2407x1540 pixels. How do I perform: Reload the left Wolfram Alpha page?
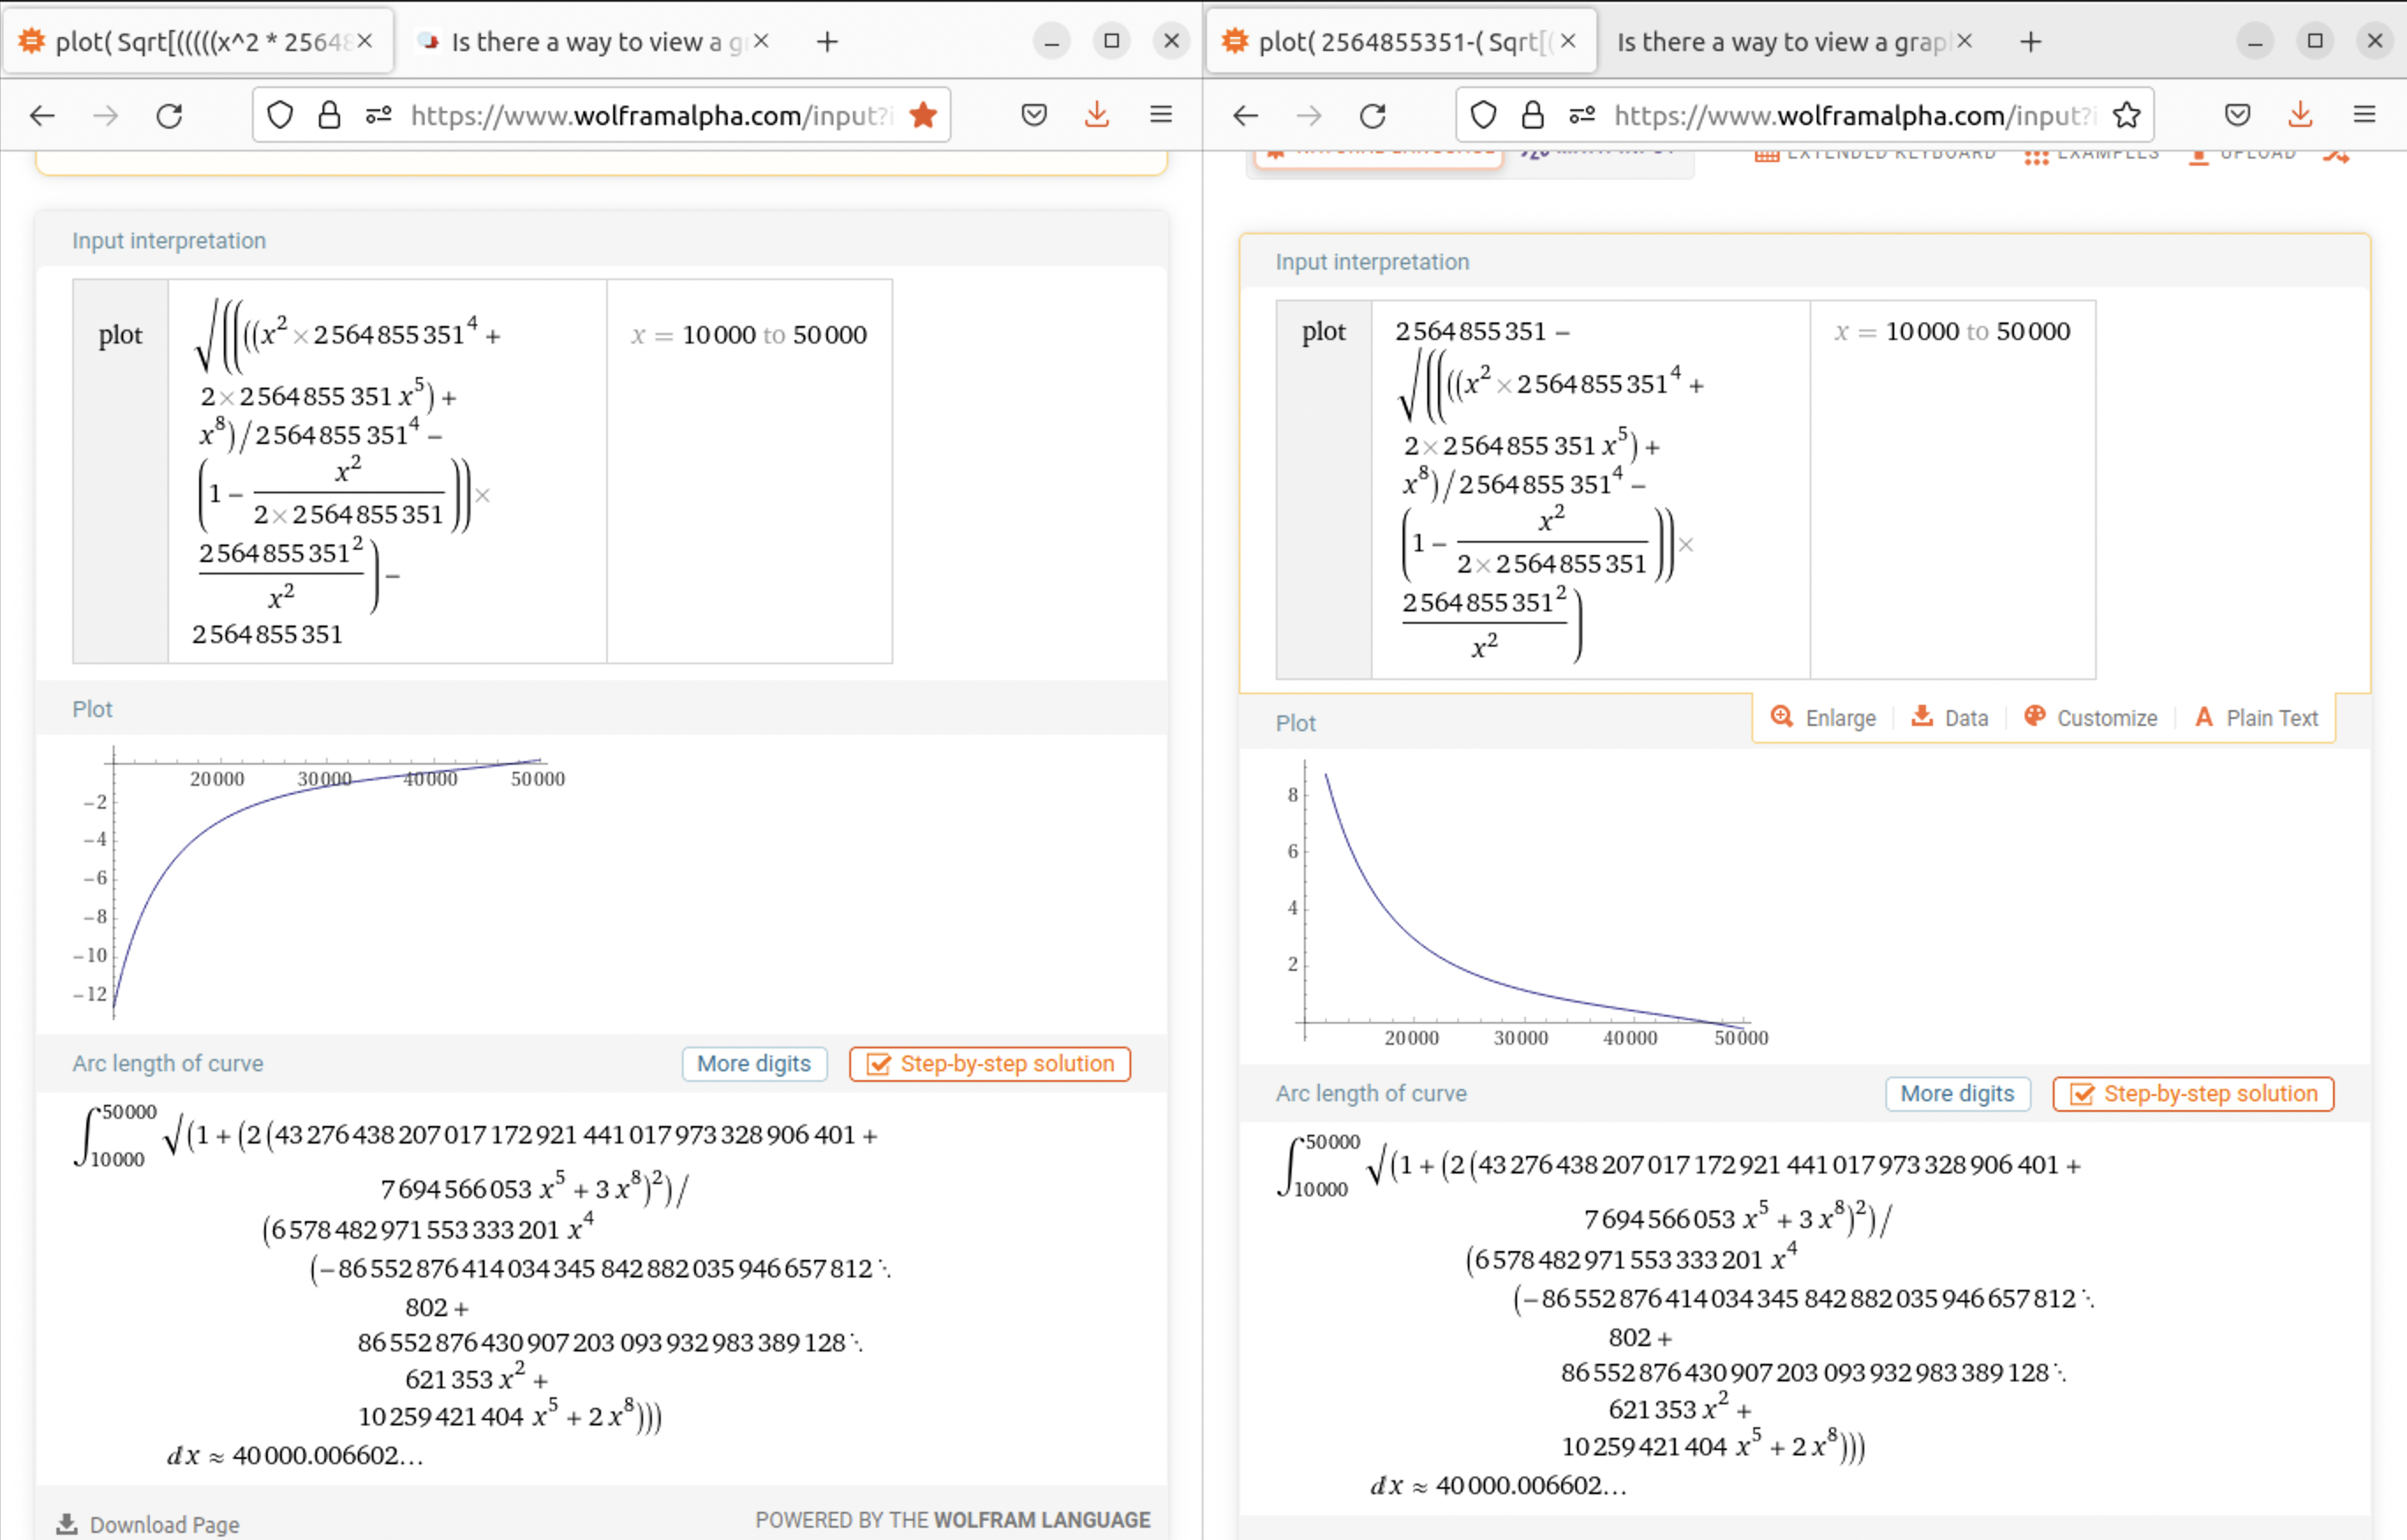[169, 116]
